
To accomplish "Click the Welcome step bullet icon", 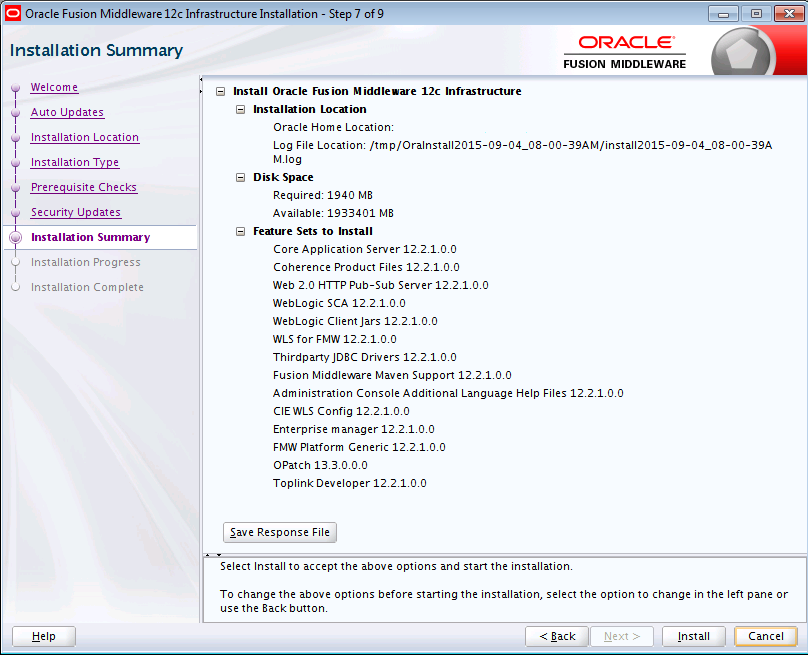I will click(15, 88).
